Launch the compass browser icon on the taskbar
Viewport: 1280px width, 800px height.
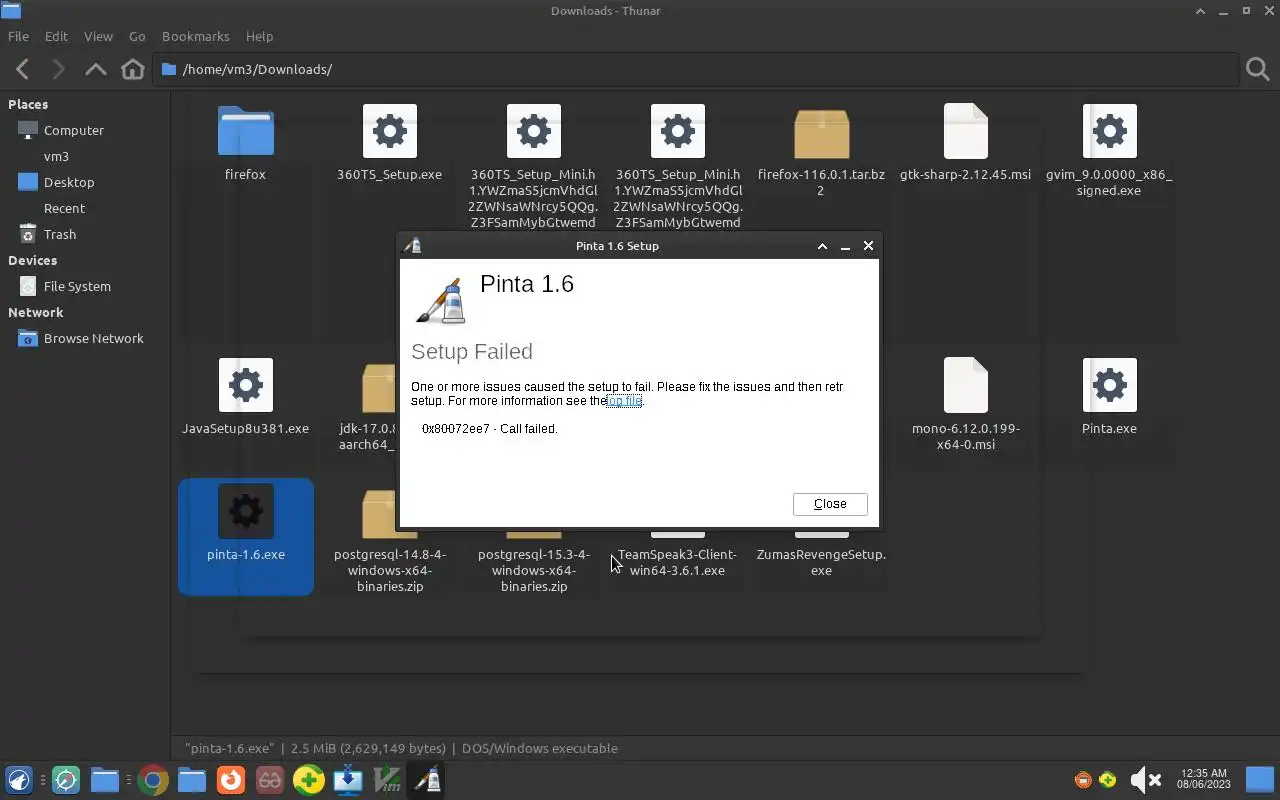pos(66,780)
